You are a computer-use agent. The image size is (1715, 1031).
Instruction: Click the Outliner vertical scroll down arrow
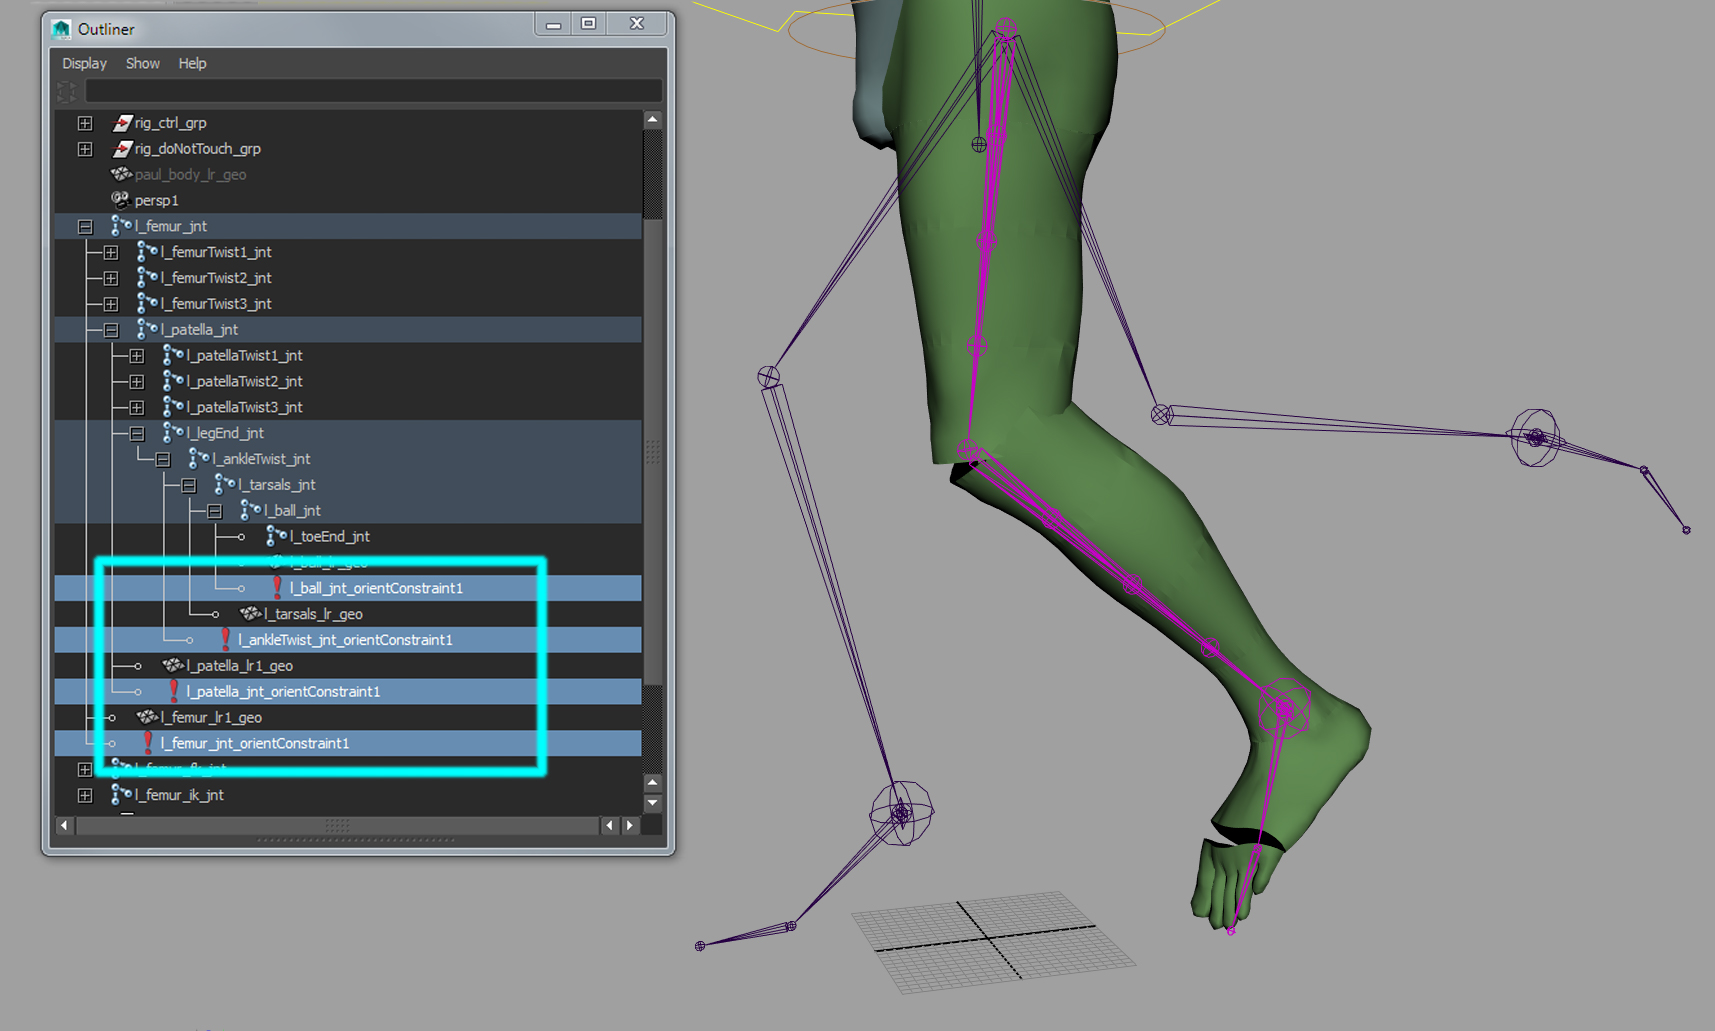point(653,803)
